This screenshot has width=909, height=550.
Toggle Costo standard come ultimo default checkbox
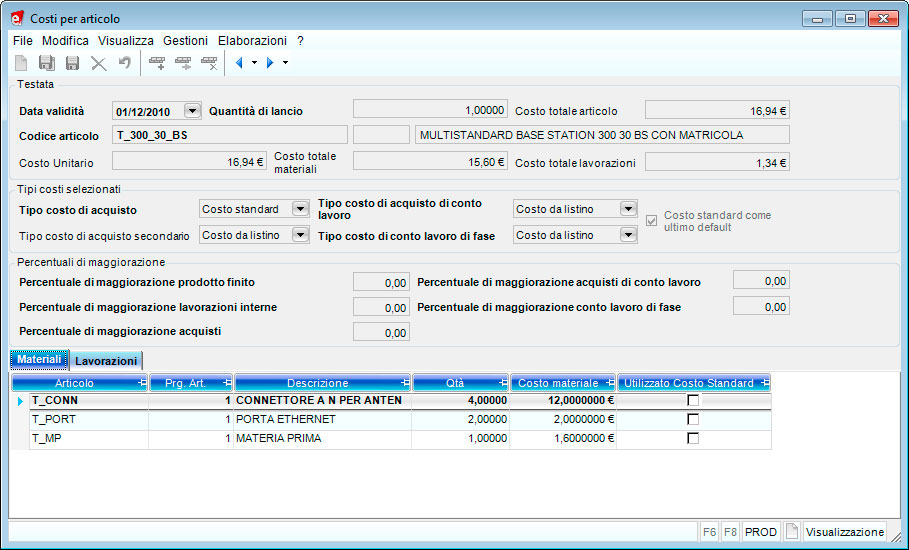(x=652, y=221)
